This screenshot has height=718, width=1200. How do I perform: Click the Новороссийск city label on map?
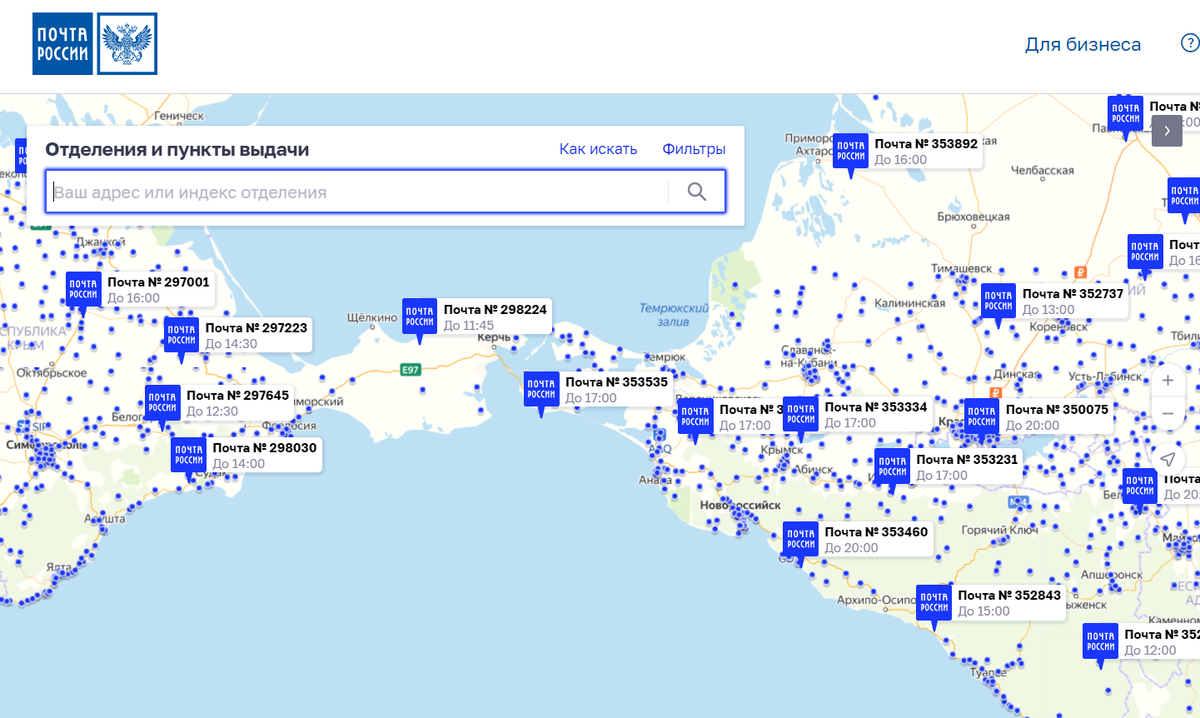pyautogui.click(x=741, y=505)
